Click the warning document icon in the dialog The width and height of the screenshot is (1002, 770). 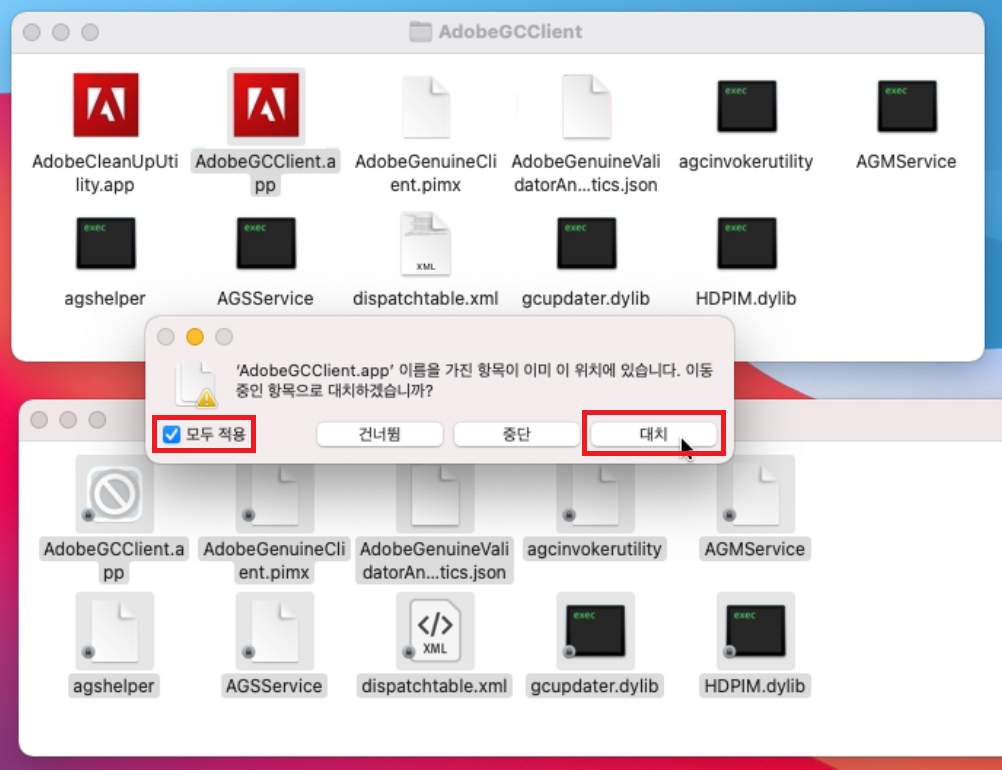coord(196,384)
